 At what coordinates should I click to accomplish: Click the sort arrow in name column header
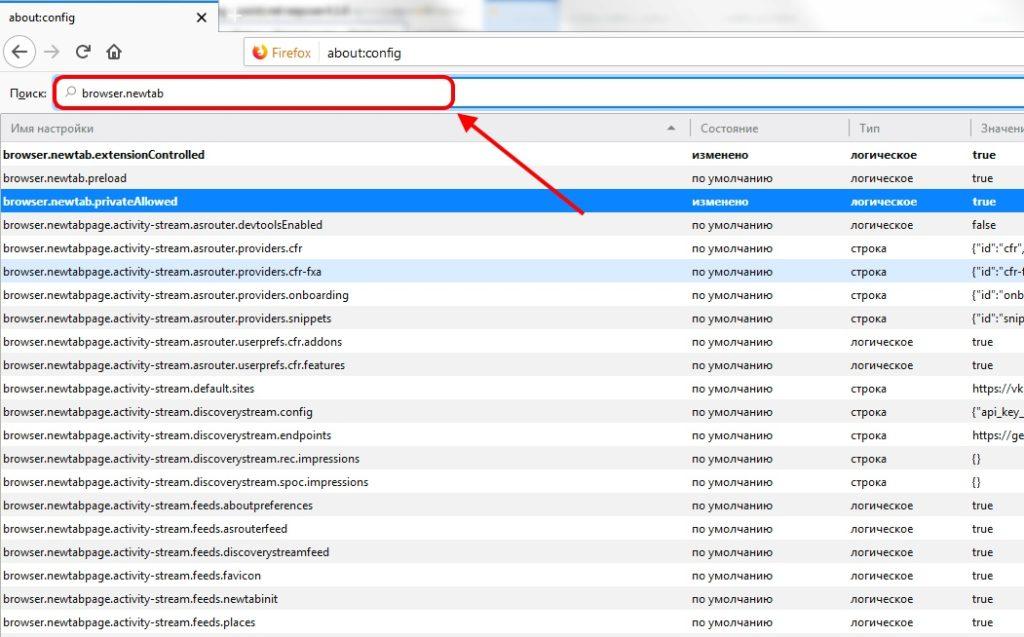point(671,128)
